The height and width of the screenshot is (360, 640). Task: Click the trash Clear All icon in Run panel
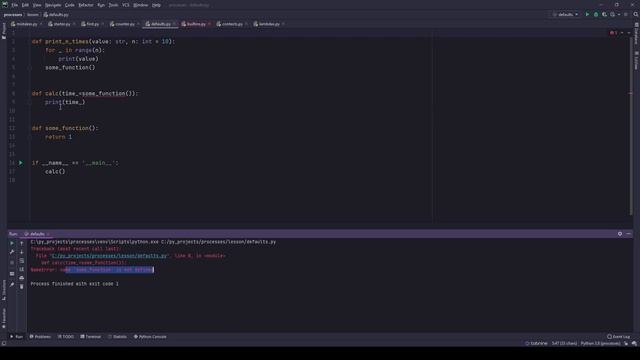point(22,287)
